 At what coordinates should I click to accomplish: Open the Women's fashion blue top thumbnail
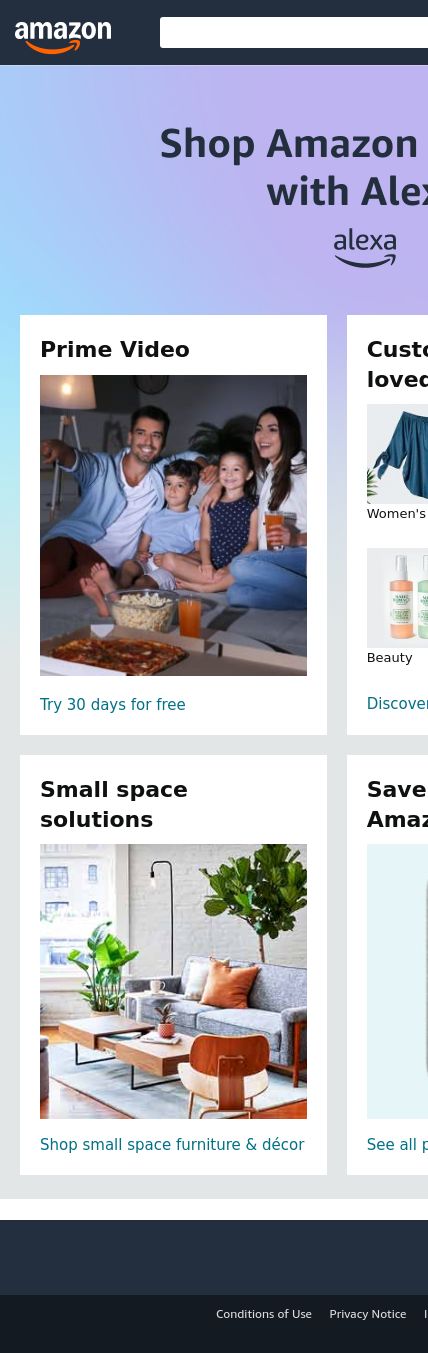(397, 454)
